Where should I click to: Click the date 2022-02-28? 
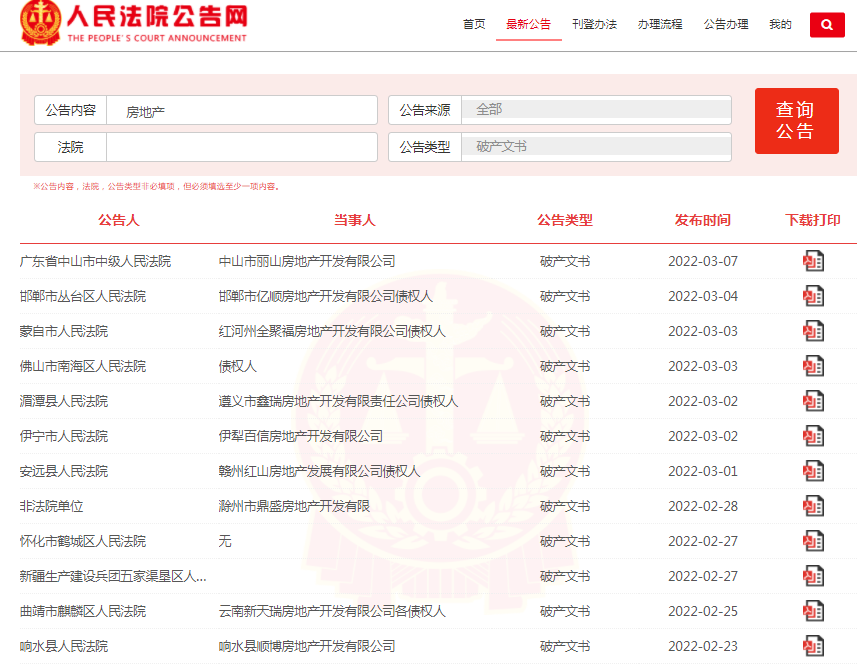[703, 506]
